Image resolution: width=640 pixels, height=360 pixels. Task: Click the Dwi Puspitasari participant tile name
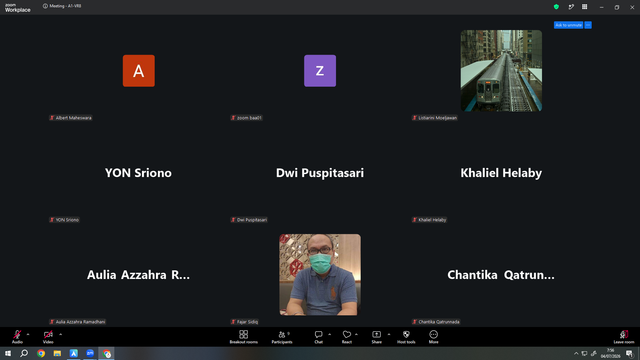[320, 173]
